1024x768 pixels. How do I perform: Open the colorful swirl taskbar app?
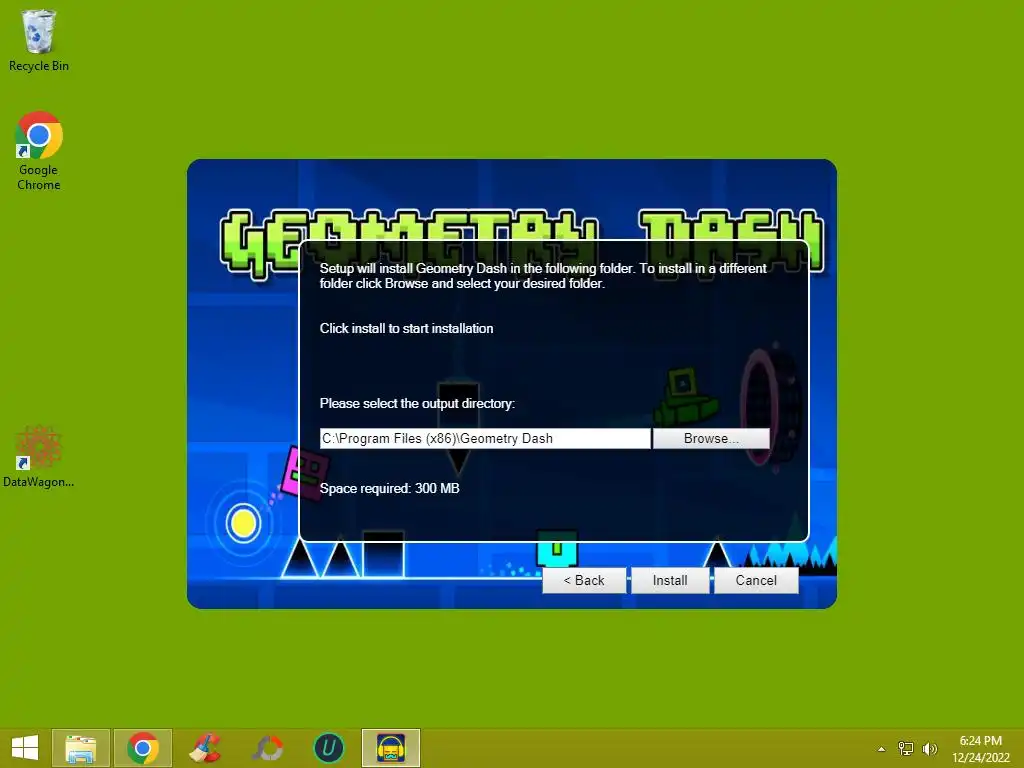click(268, 748)
